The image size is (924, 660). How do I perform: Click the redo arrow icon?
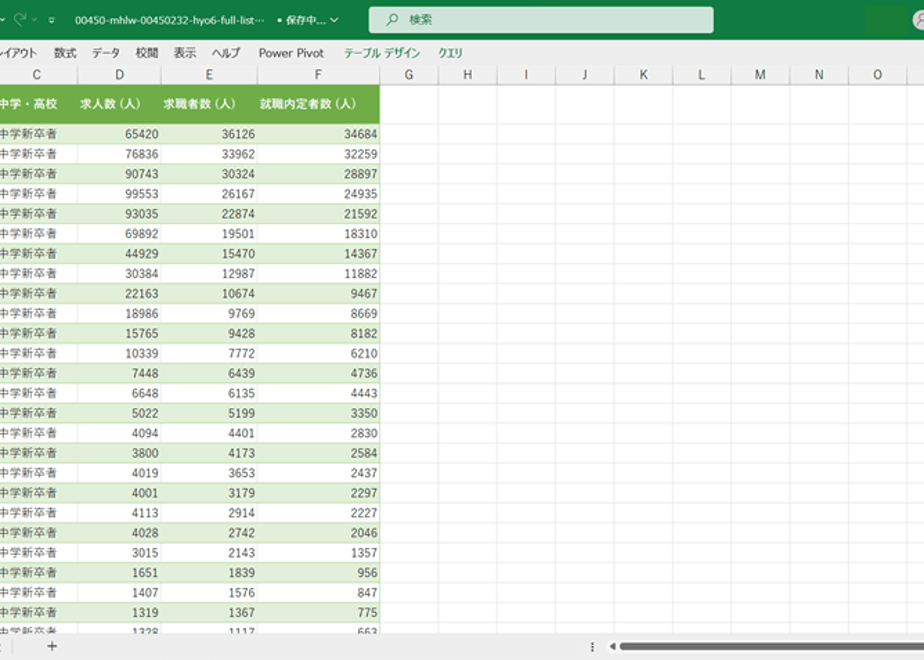(x=19, y=19)
